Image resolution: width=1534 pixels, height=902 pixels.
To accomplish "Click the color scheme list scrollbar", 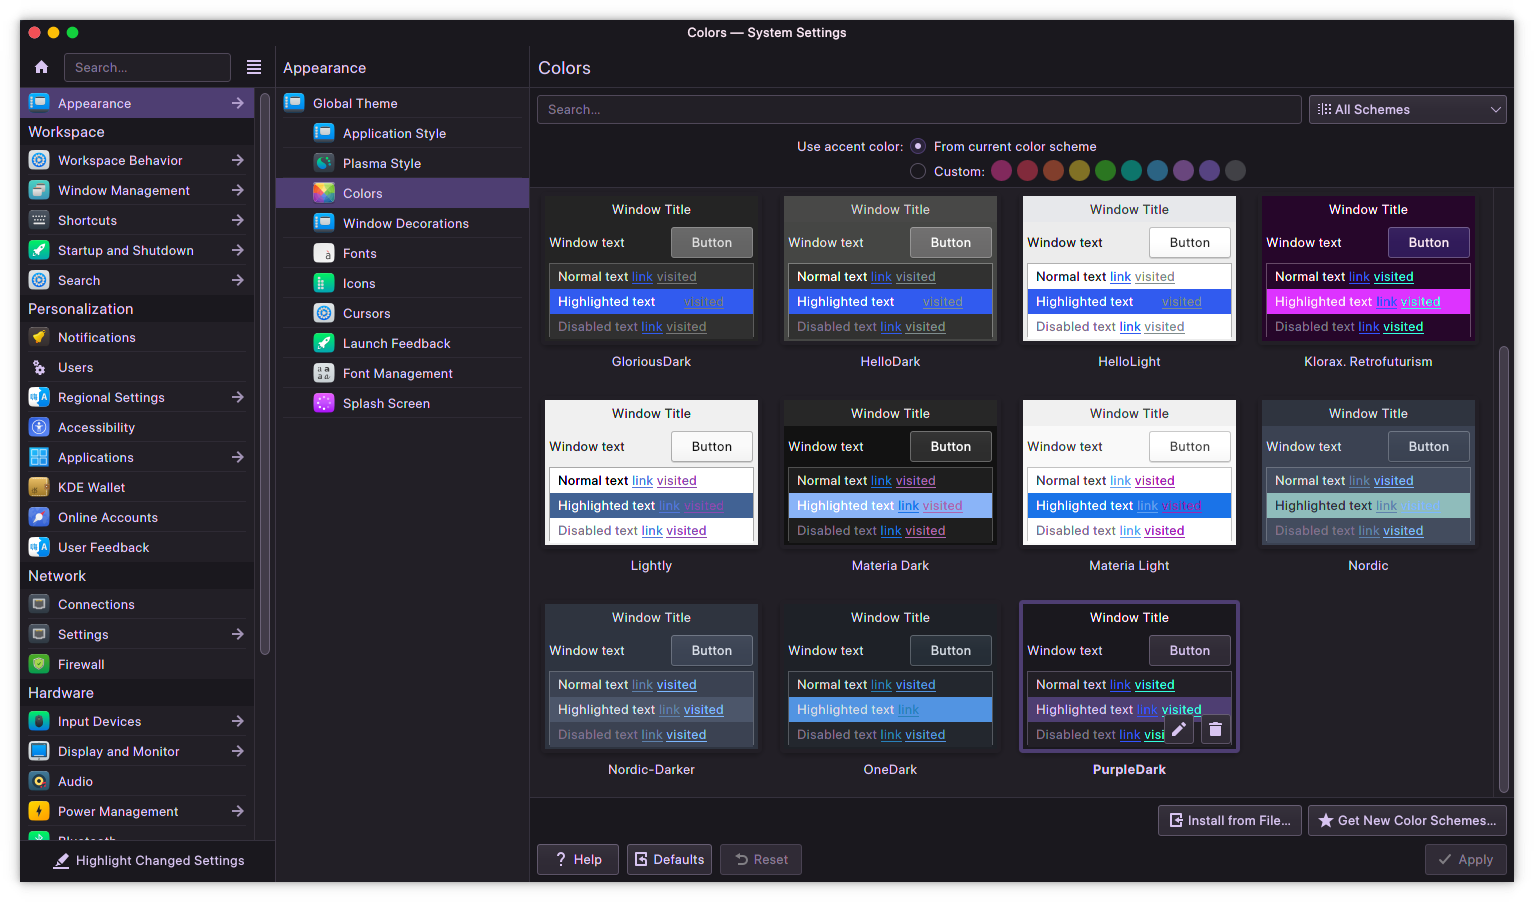I will pos(1503,568).
